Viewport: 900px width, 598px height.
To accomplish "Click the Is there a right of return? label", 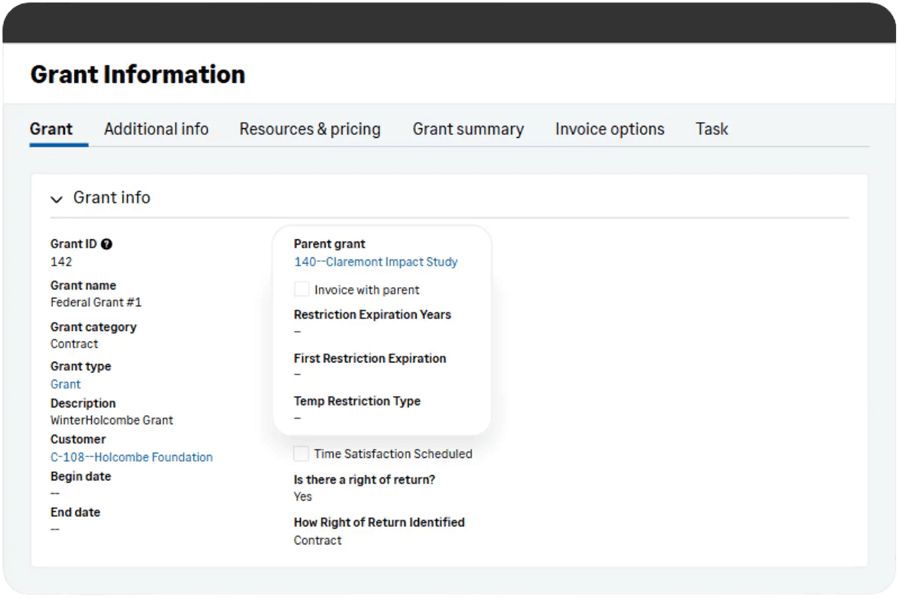I will pos(364,479).
